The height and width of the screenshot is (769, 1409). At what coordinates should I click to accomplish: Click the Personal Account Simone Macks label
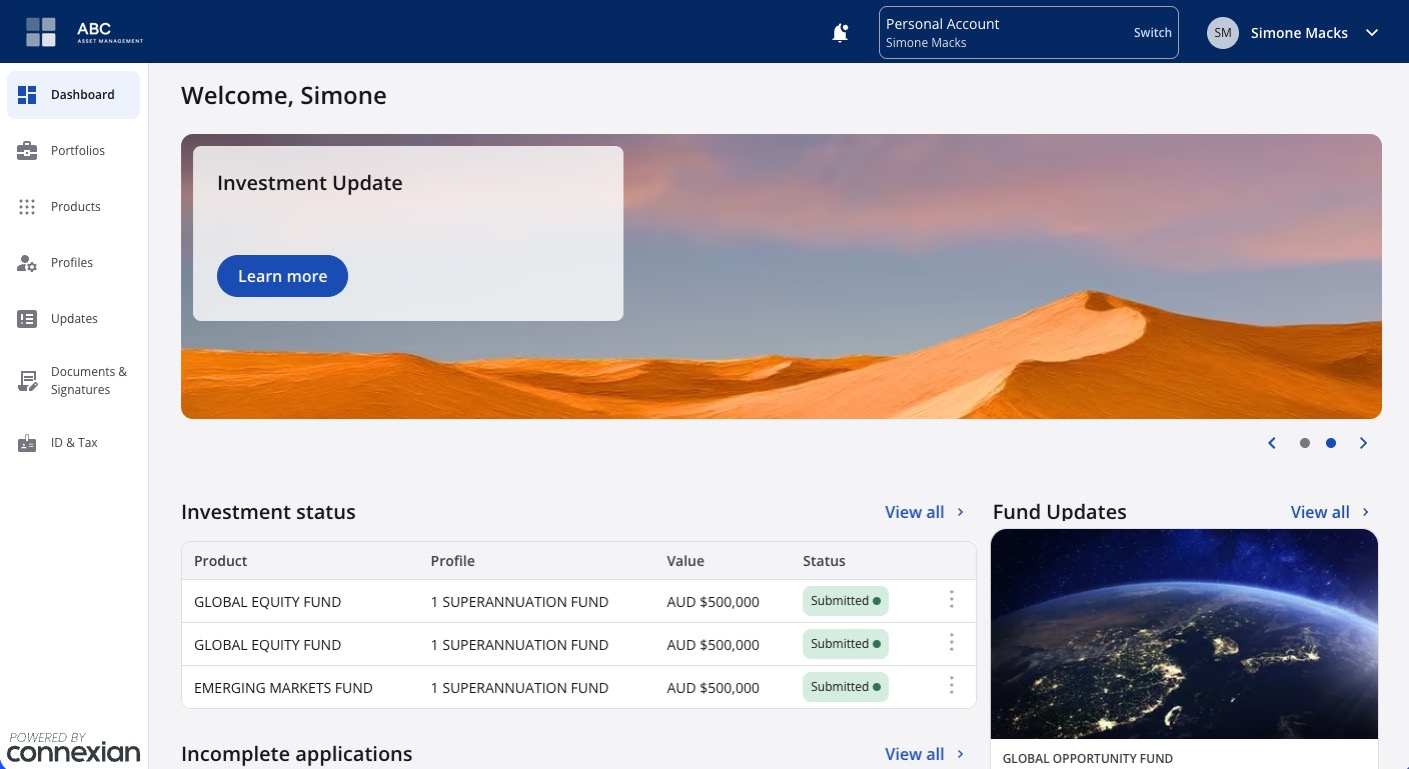(x=942, y=33)
